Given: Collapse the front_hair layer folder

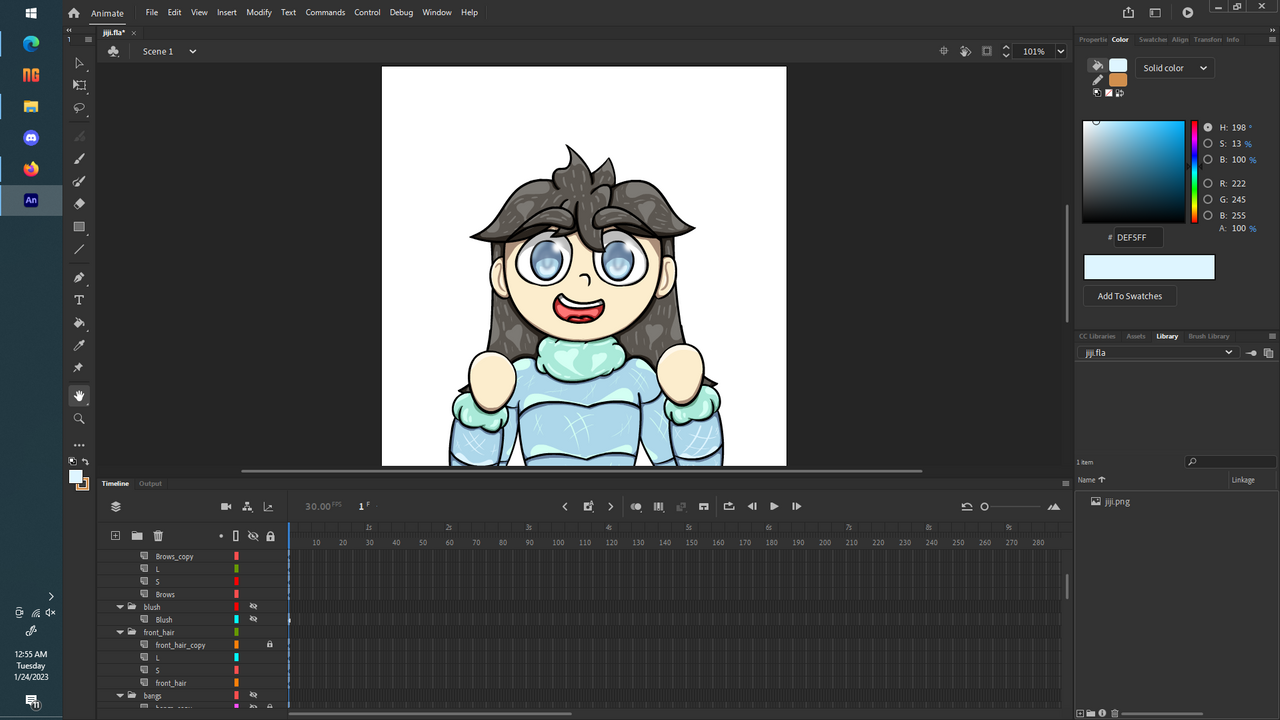Looking at the screenshot, I should coord(120,632).
